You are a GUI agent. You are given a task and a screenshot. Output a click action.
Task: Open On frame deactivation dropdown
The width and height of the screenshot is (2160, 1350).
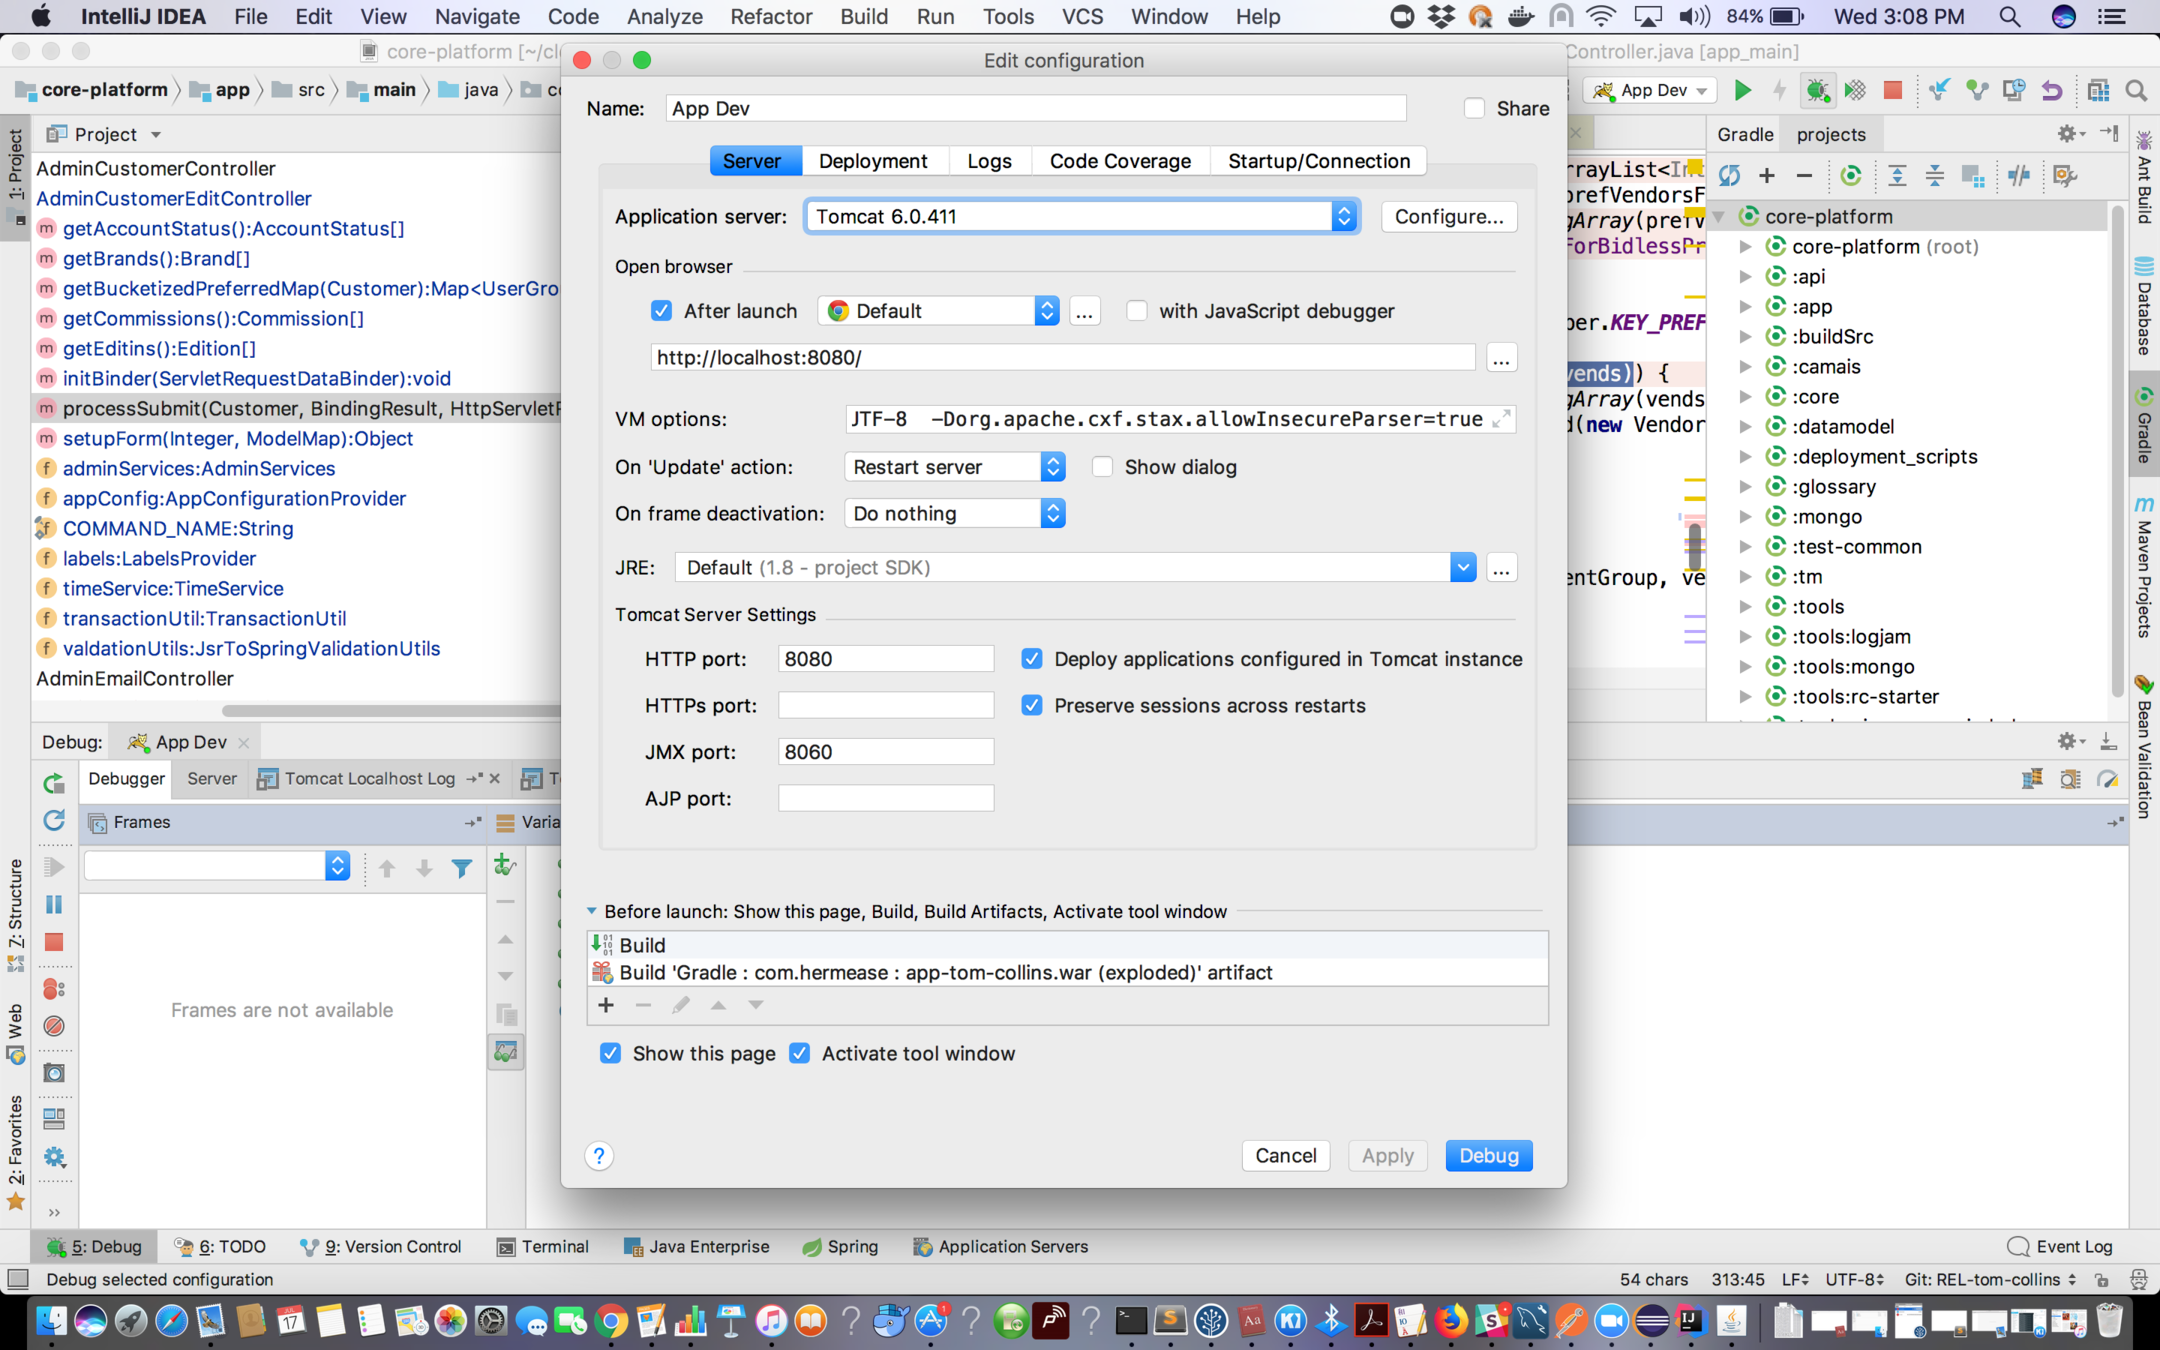[955, 514]
